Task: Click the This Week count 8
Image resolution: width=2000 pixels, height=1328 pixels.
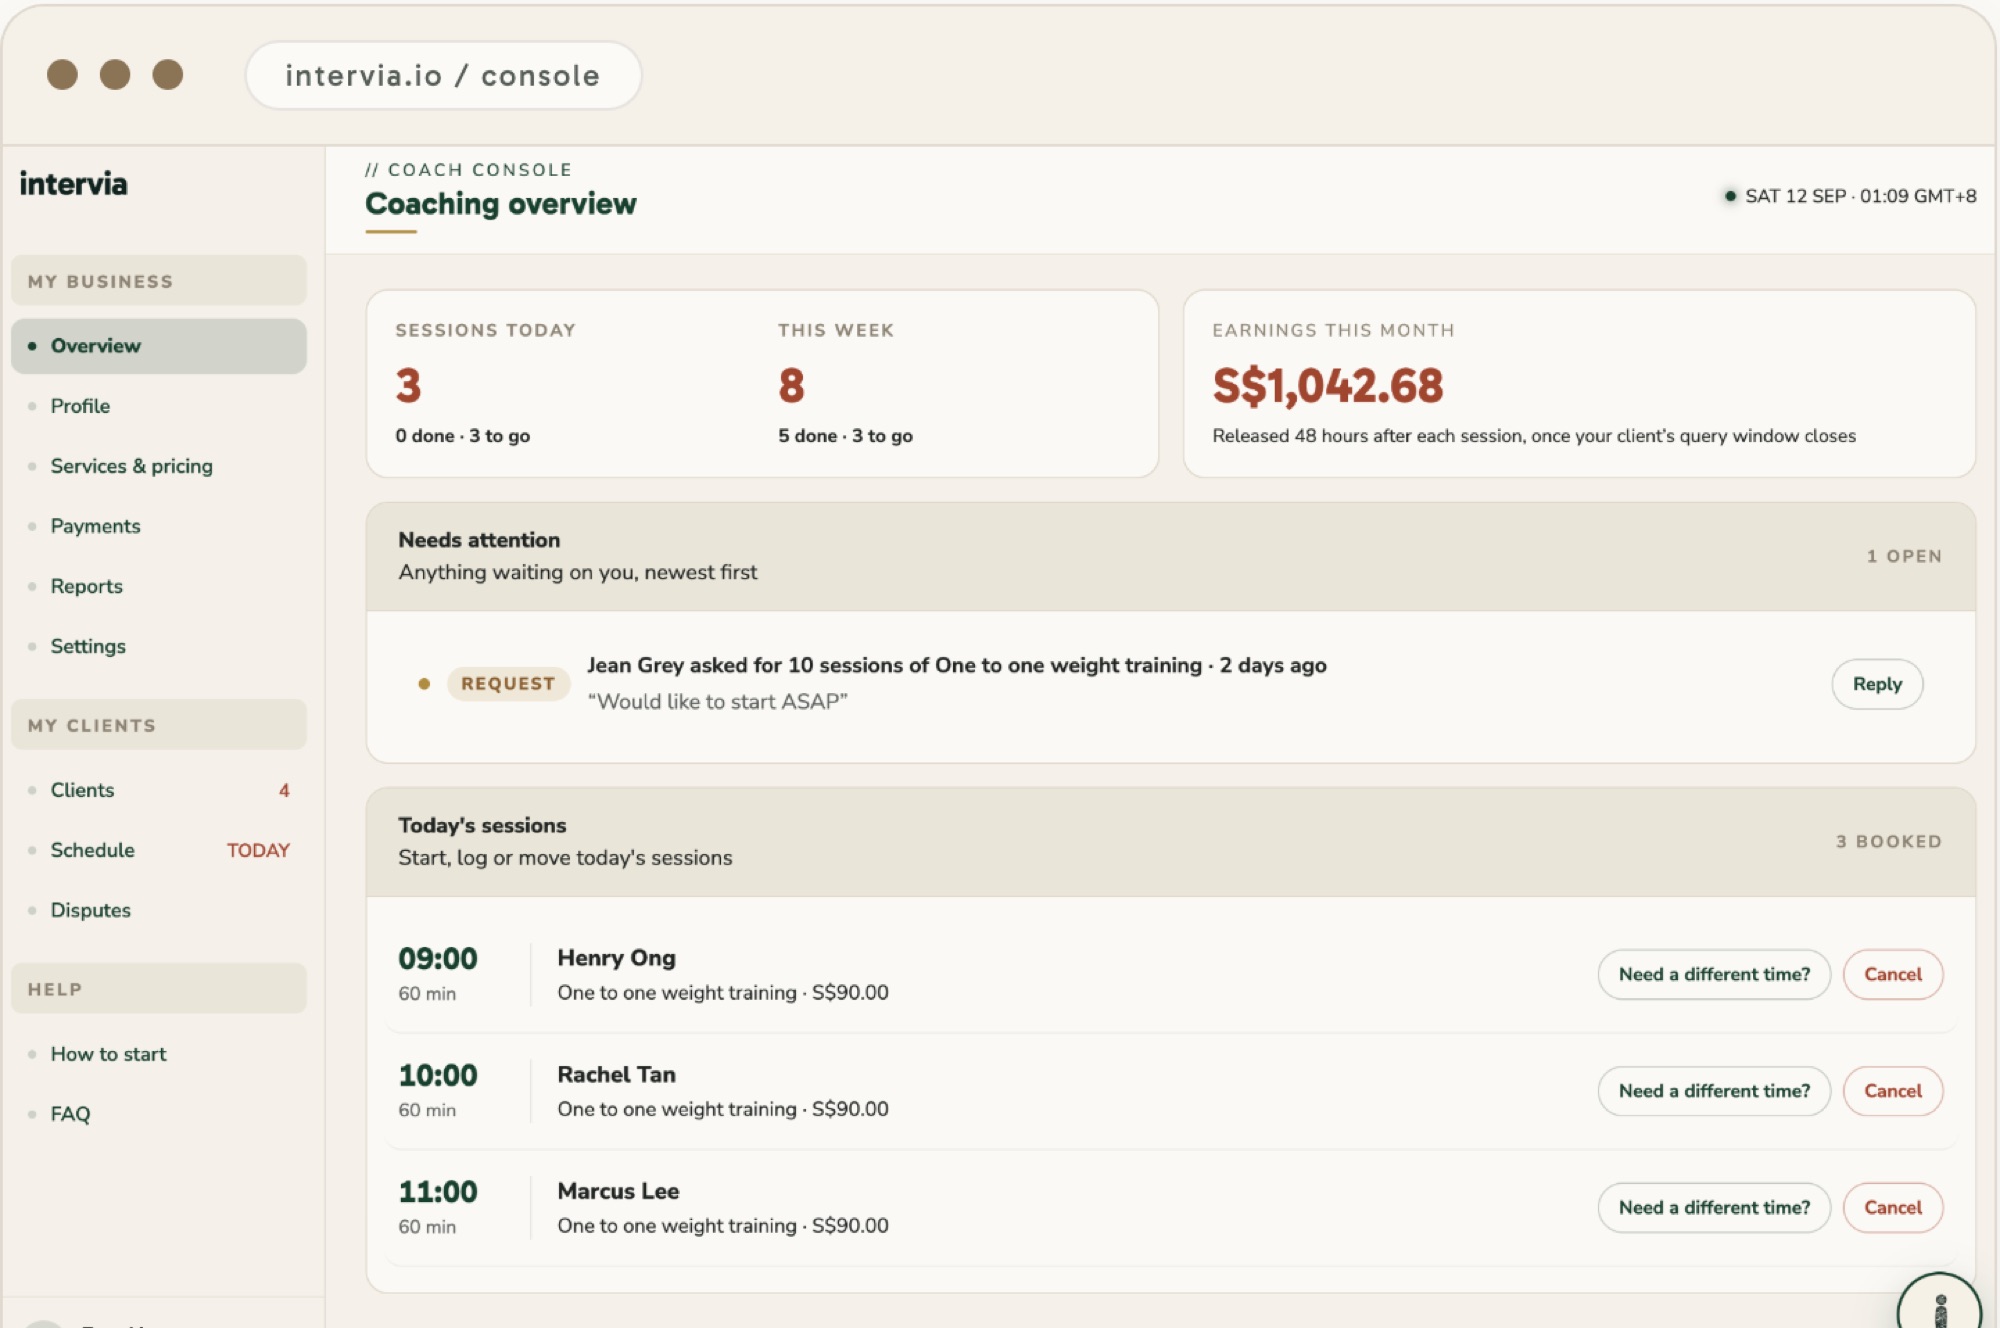Action: click(x=791, y=386)
